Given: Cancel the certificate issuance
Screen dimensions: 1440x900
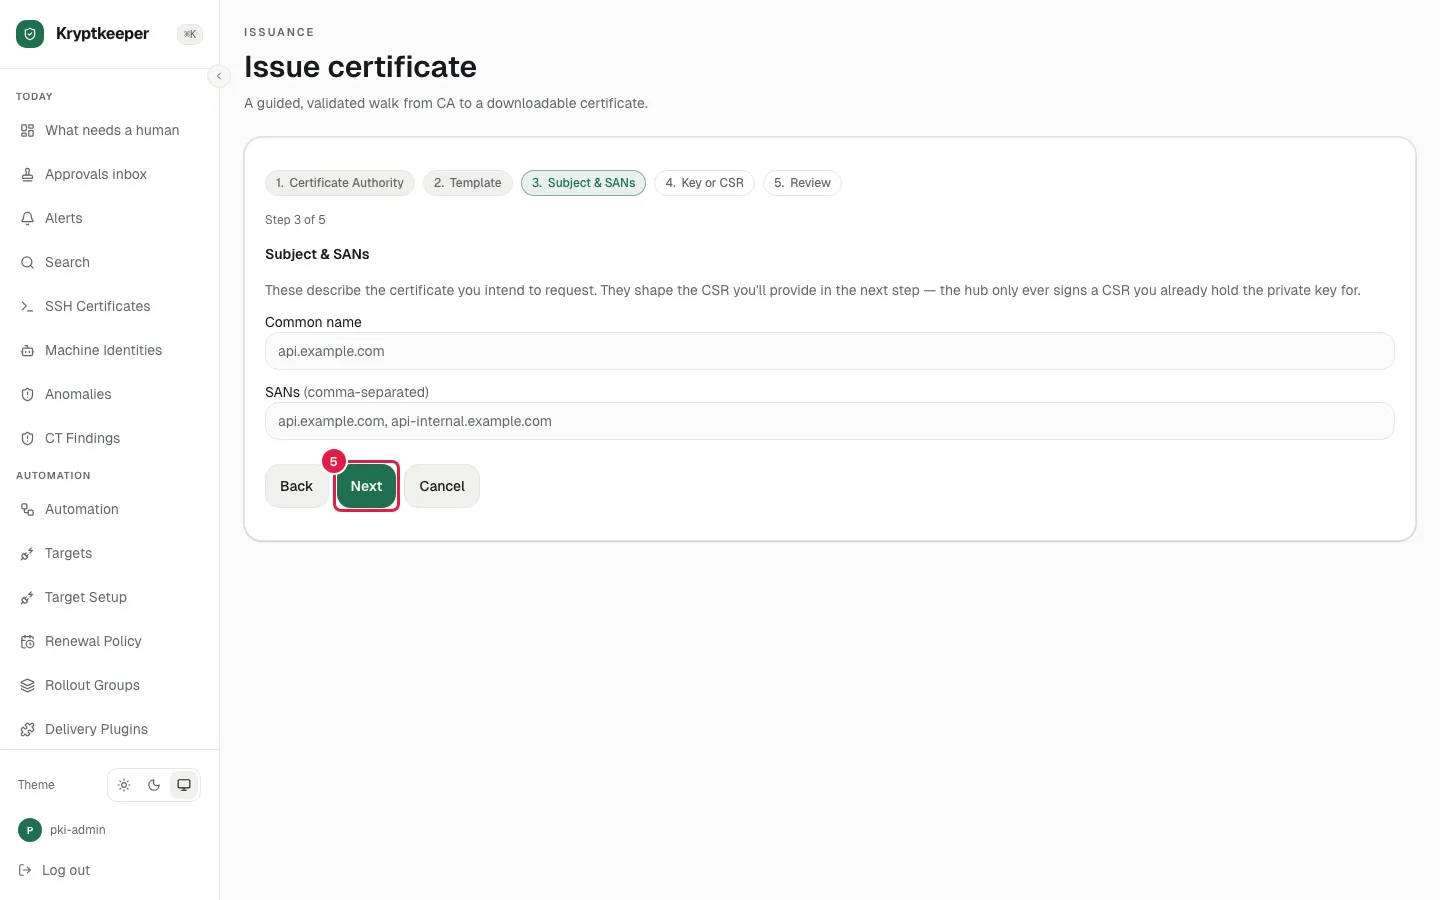Looking at the screenshot, I should [x=442, y=486].
